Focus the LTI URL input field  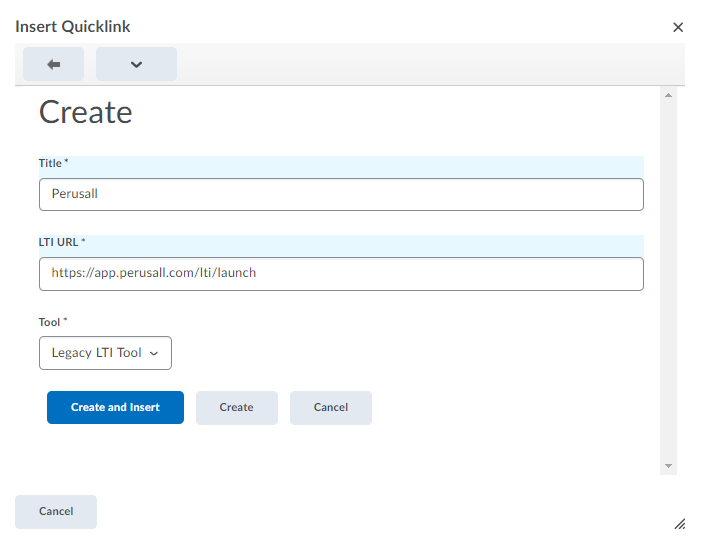coord(341,273)
